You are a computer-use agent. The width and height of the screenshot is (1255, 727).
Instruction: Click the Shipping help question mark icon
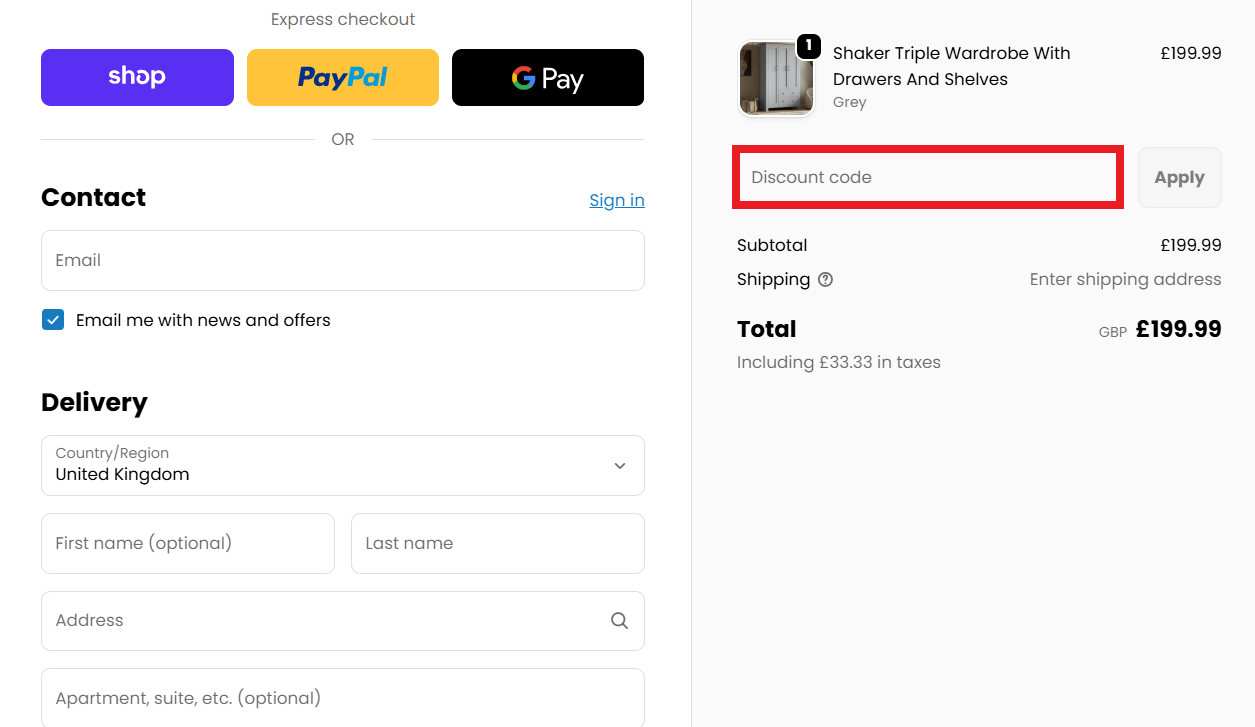825,280
